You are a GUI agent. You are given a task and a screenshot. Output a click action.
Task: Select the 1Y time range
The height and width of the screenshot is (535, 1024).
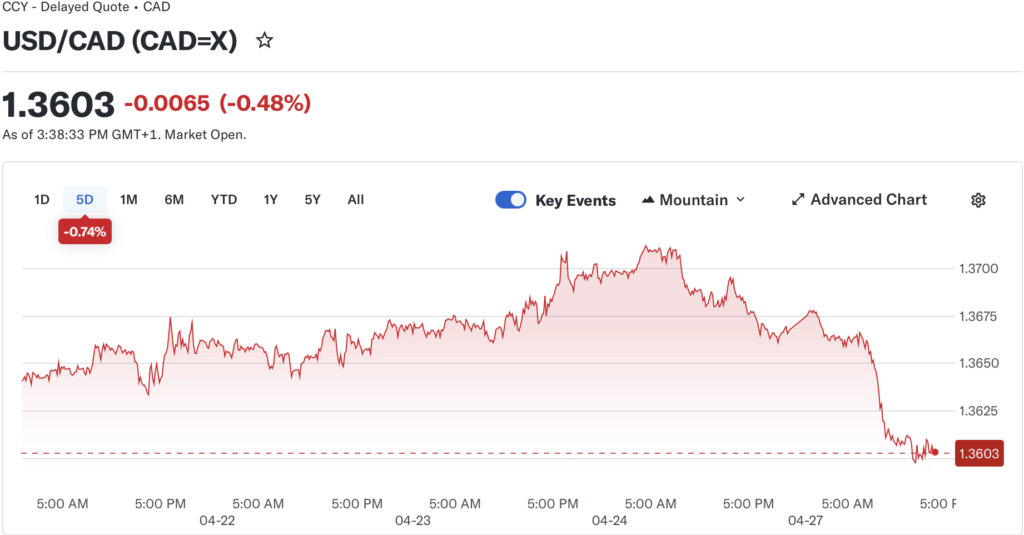[x=271, y=199]
